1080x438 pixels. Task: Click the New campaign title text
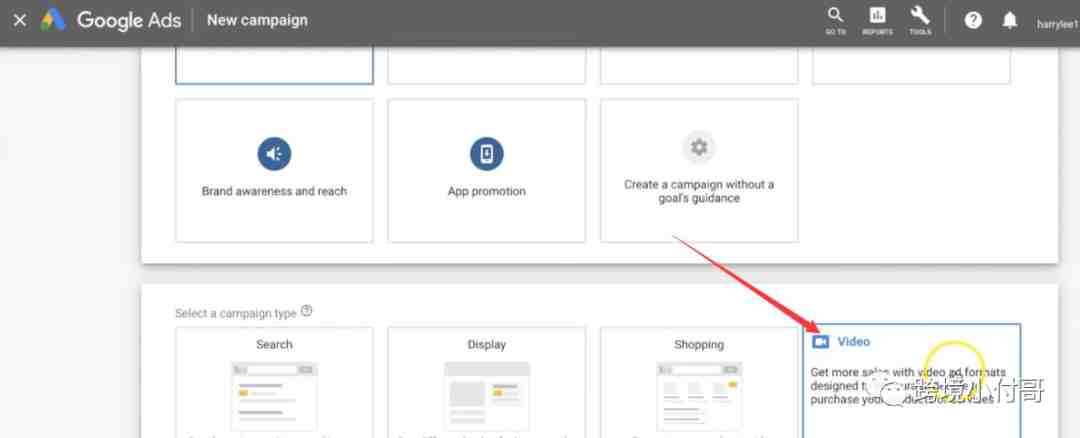tap(257, 21)
